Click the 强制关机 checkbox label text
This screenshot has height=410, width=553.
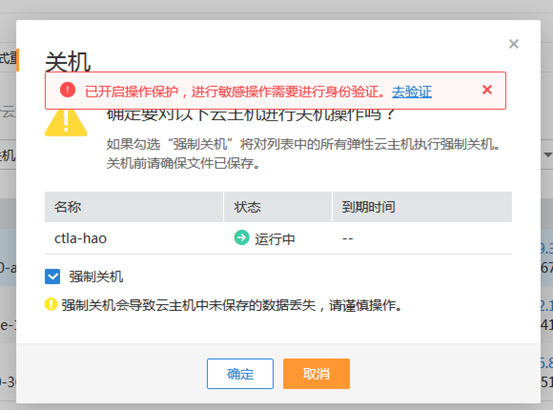tap(96, 277)
